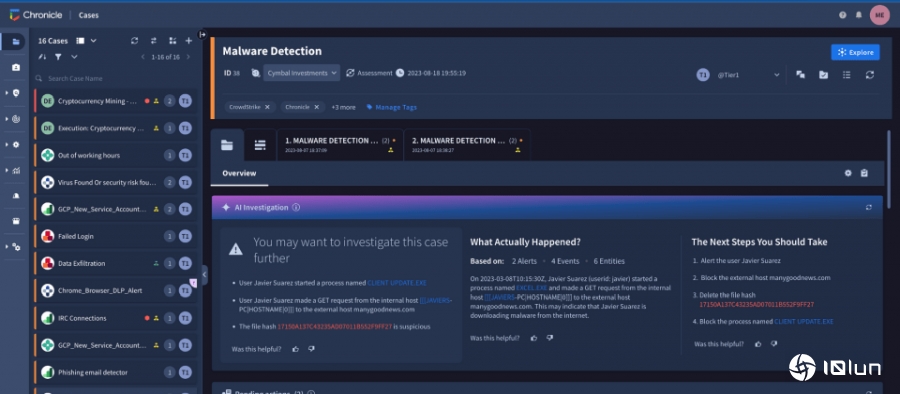Add a new case with the plus icon
Image resolution: width=900 pixels, height=394 pixels.
188,41
